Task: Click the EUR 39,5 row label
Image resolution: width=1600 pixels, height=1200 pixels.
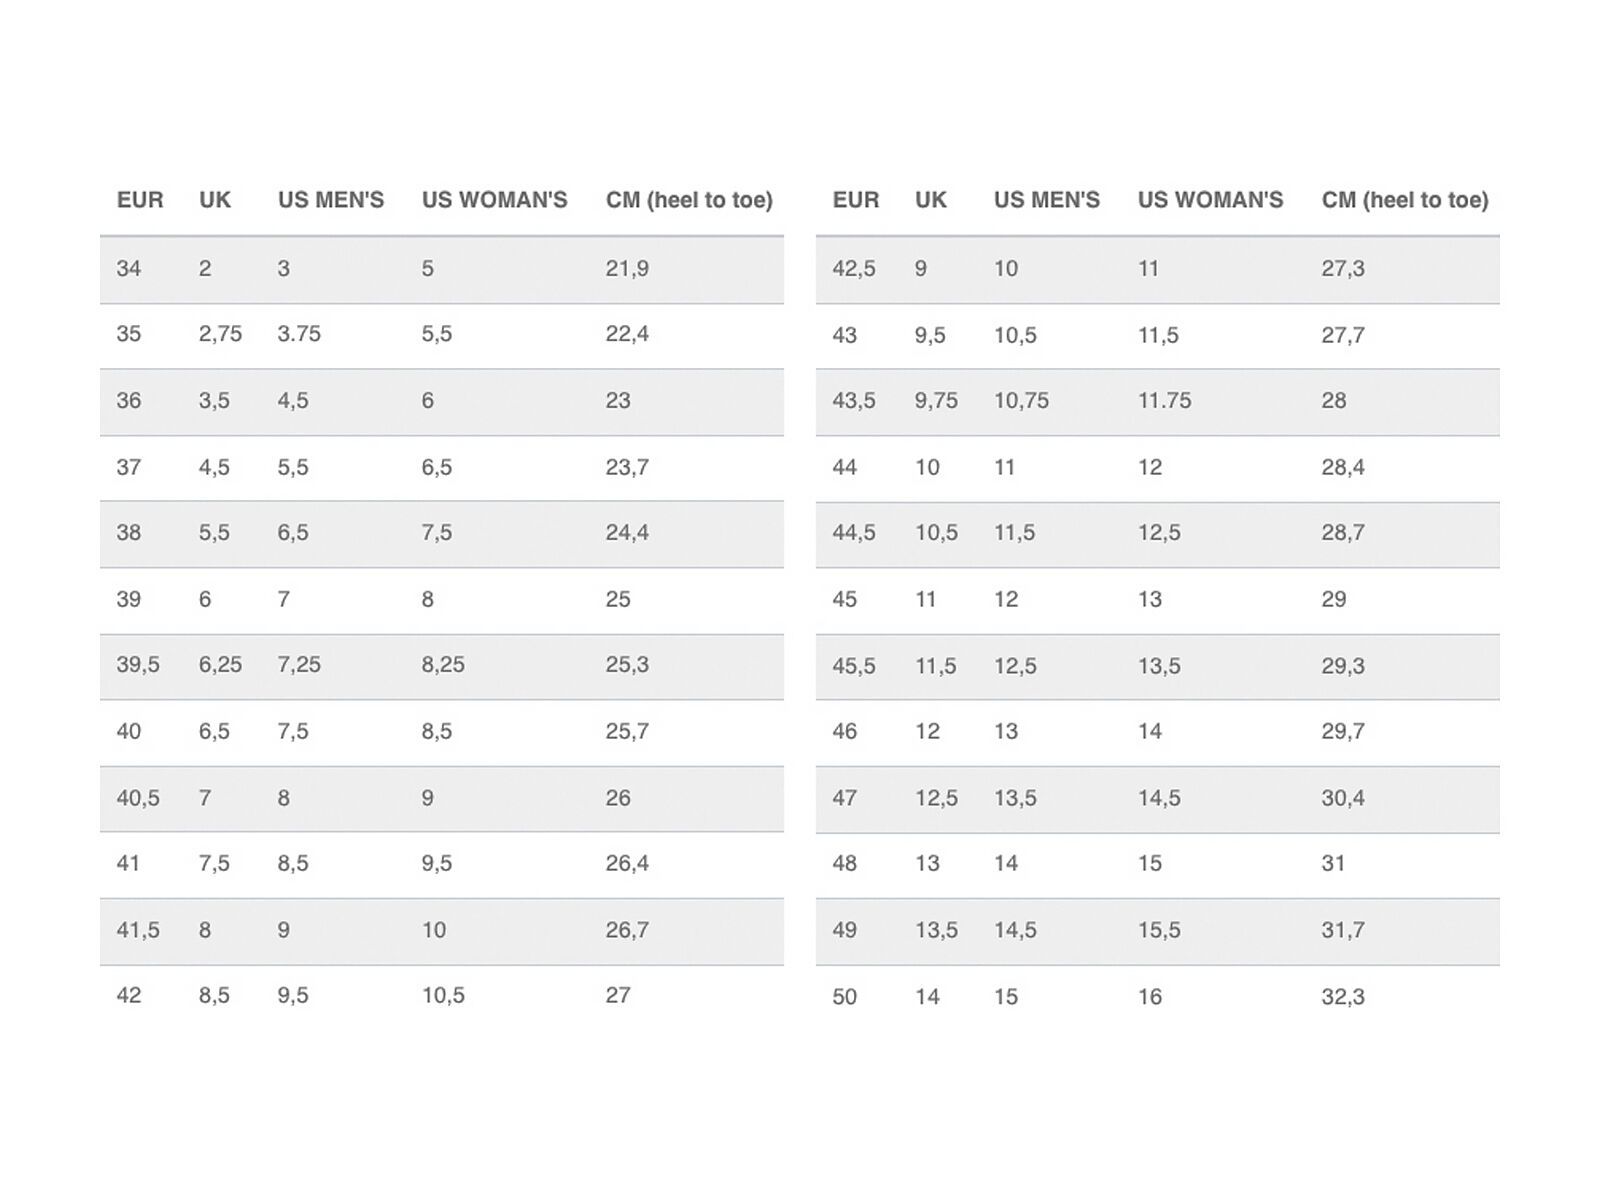Action: point(138,665)
